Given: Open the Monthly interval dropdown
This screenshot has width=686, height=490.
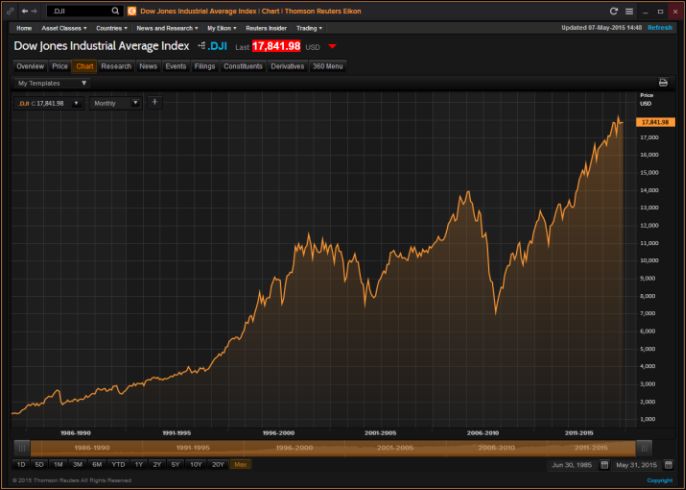Looking at the screenshot, I should (116, 103).
